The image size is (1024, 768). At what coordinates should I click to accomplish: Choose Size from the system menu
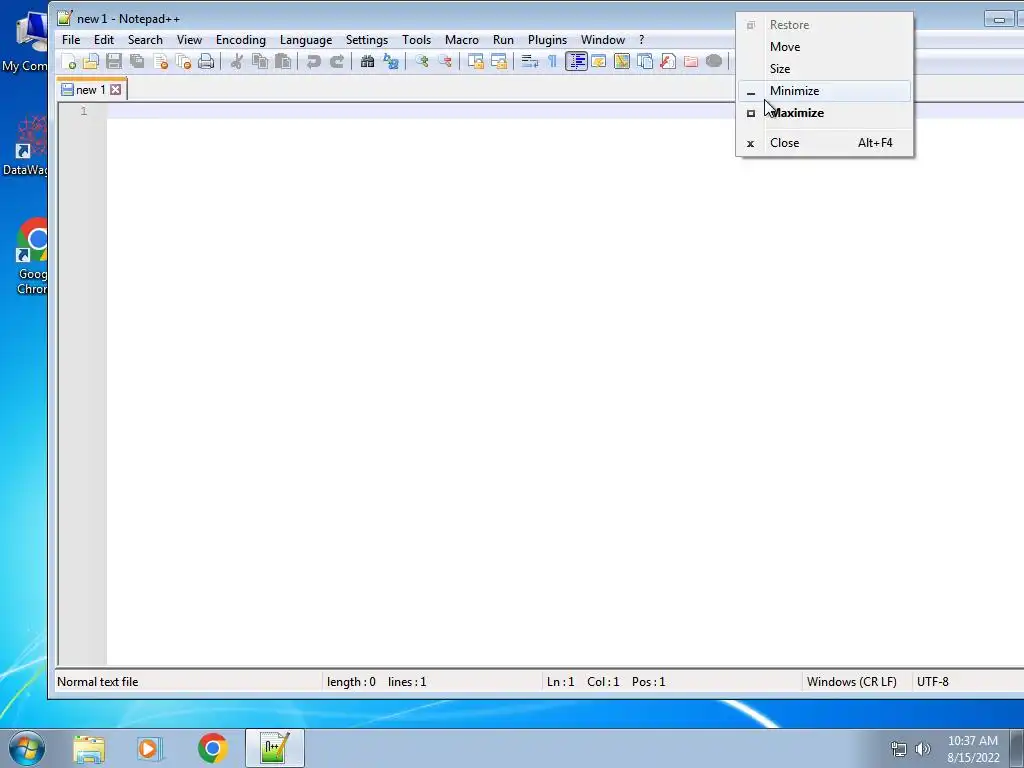point(824,69)
